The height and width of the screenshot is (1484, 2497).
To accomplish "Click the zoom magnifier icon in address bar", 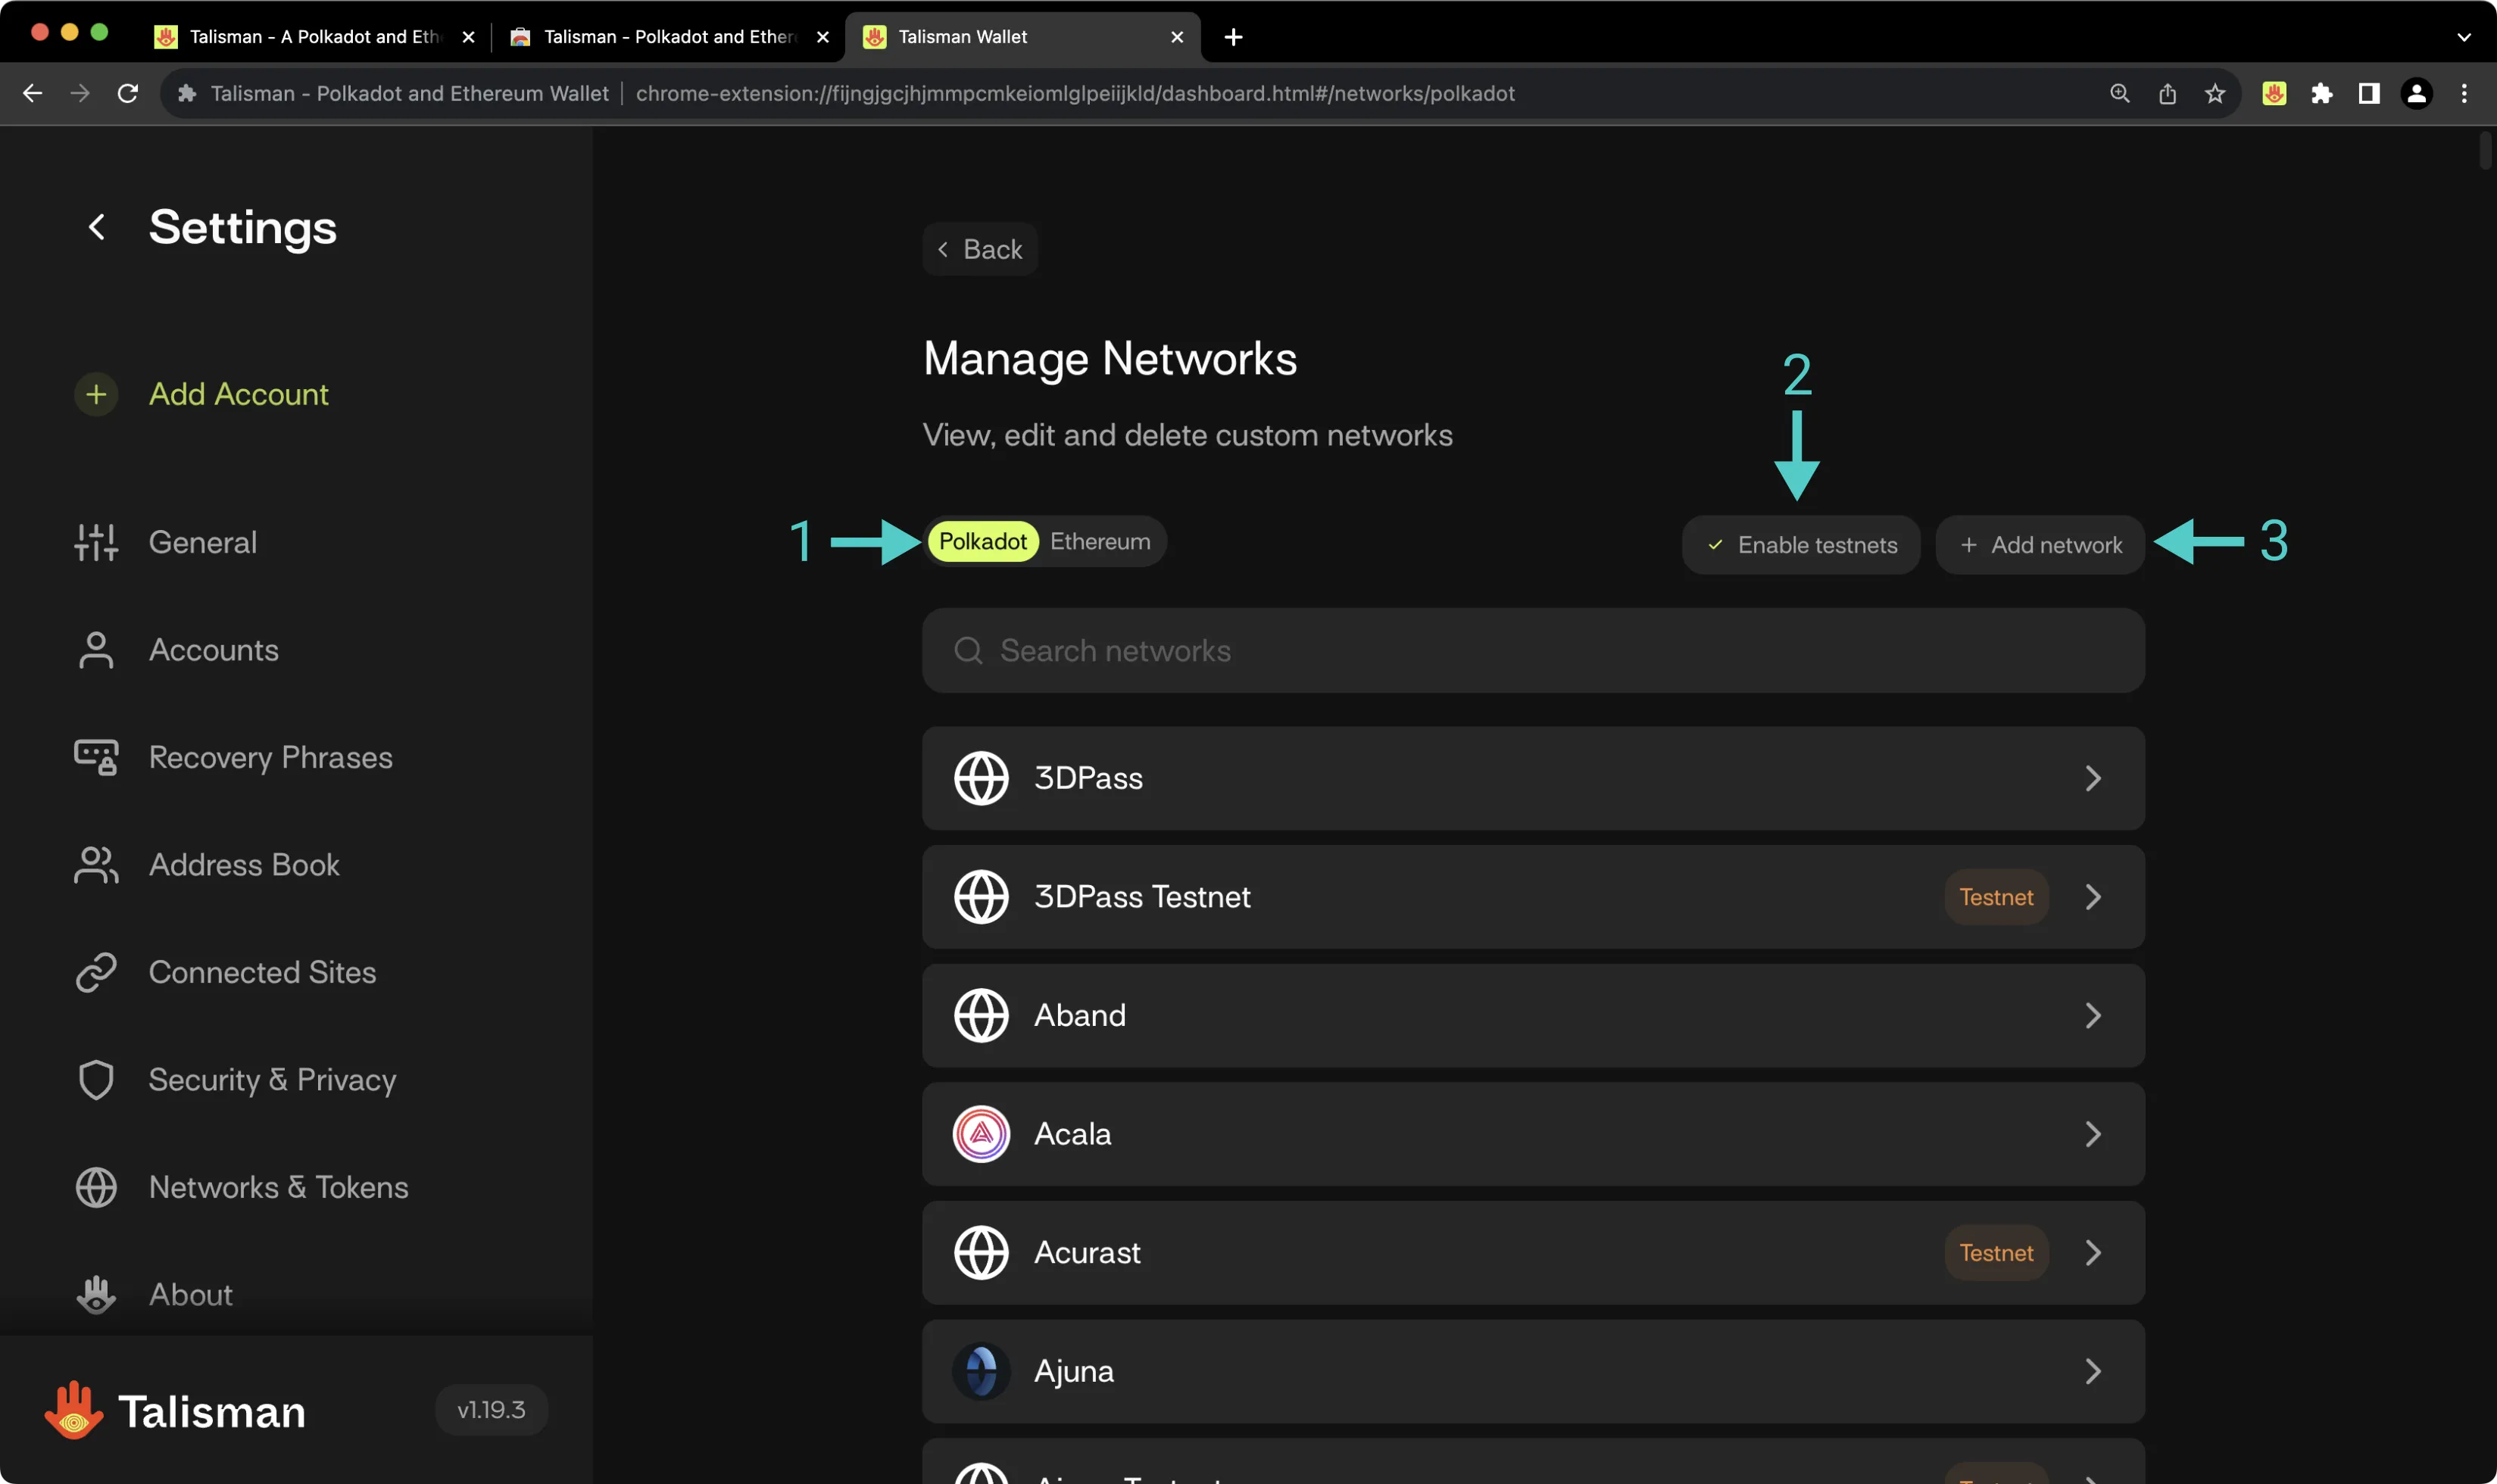I will (x=2119, y=93).
